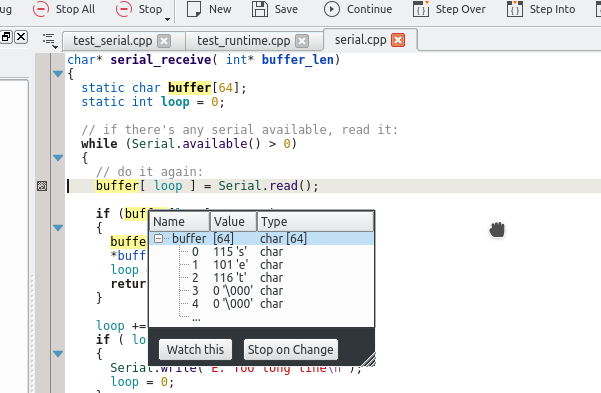Click the '// do it again:' comment

149,172
